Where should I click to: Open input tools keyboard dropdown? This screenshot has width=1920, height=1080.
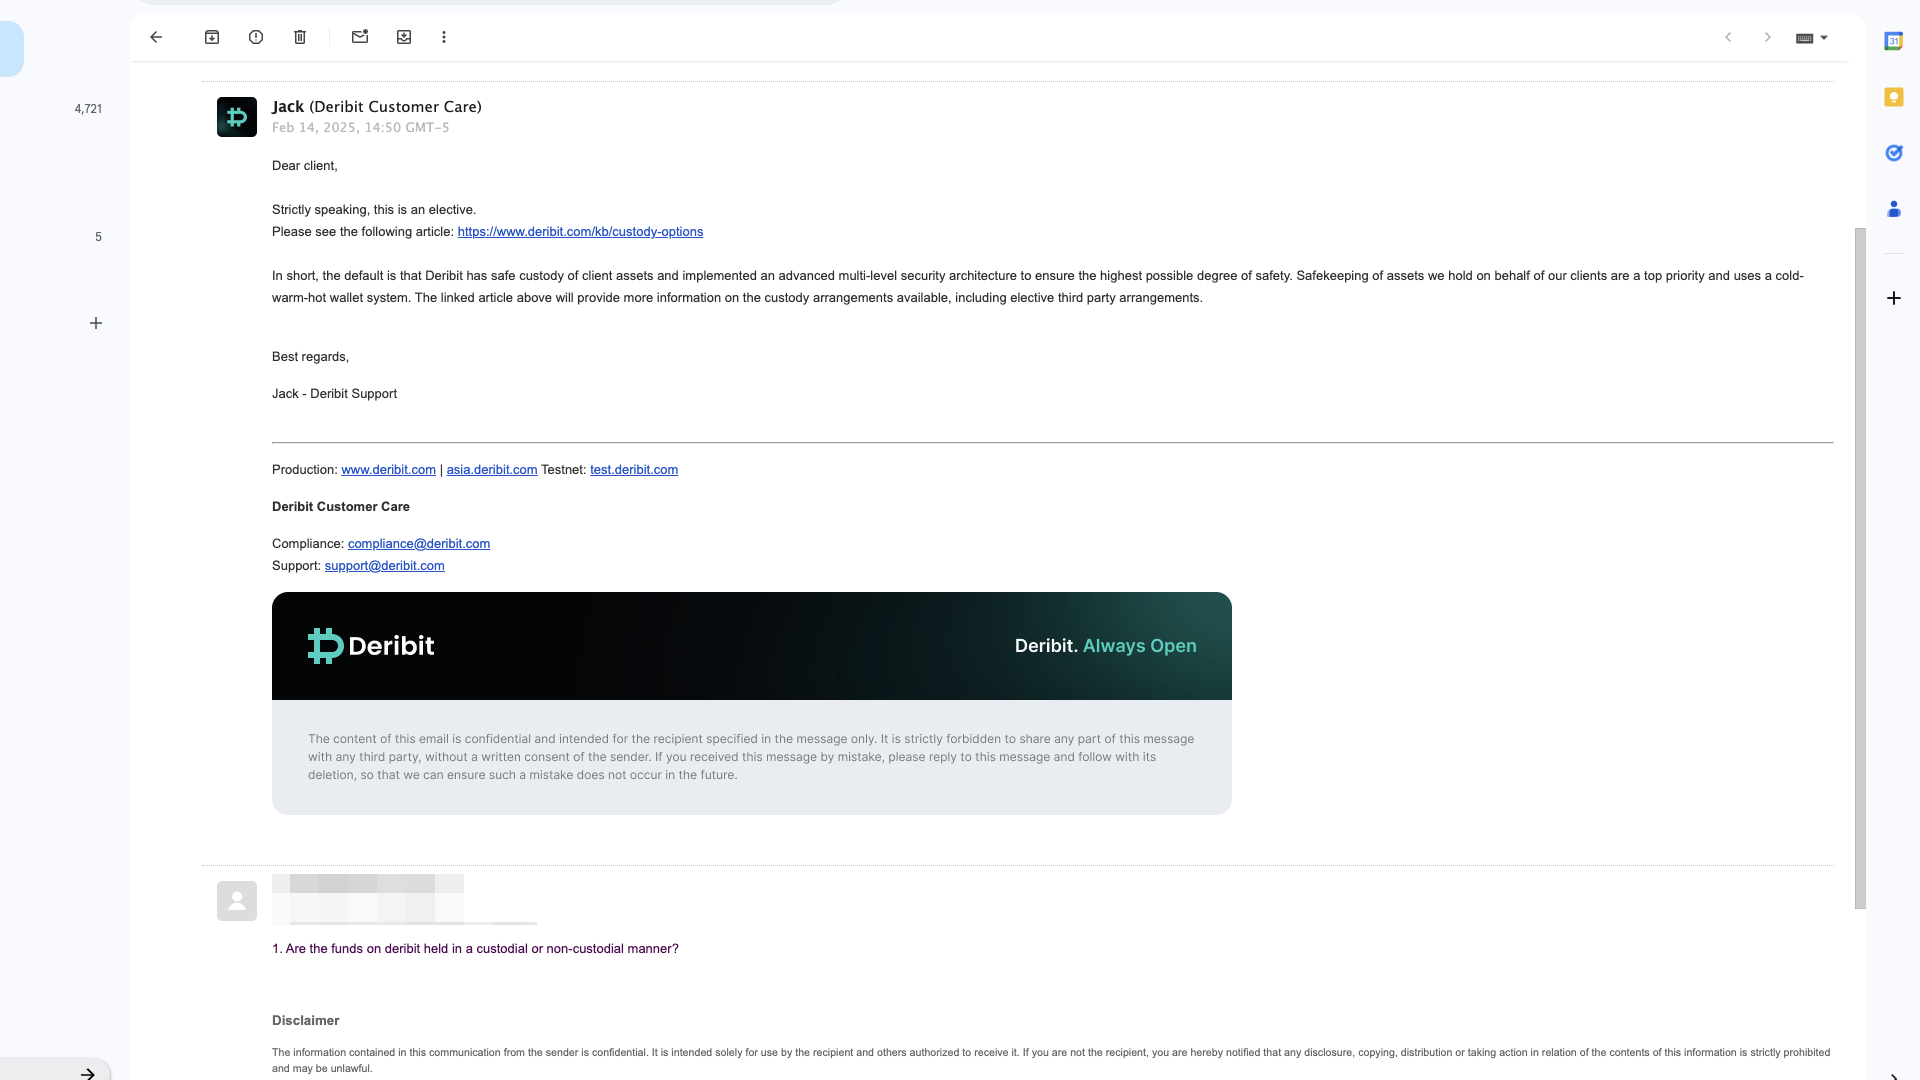[x=1812, y=38]
